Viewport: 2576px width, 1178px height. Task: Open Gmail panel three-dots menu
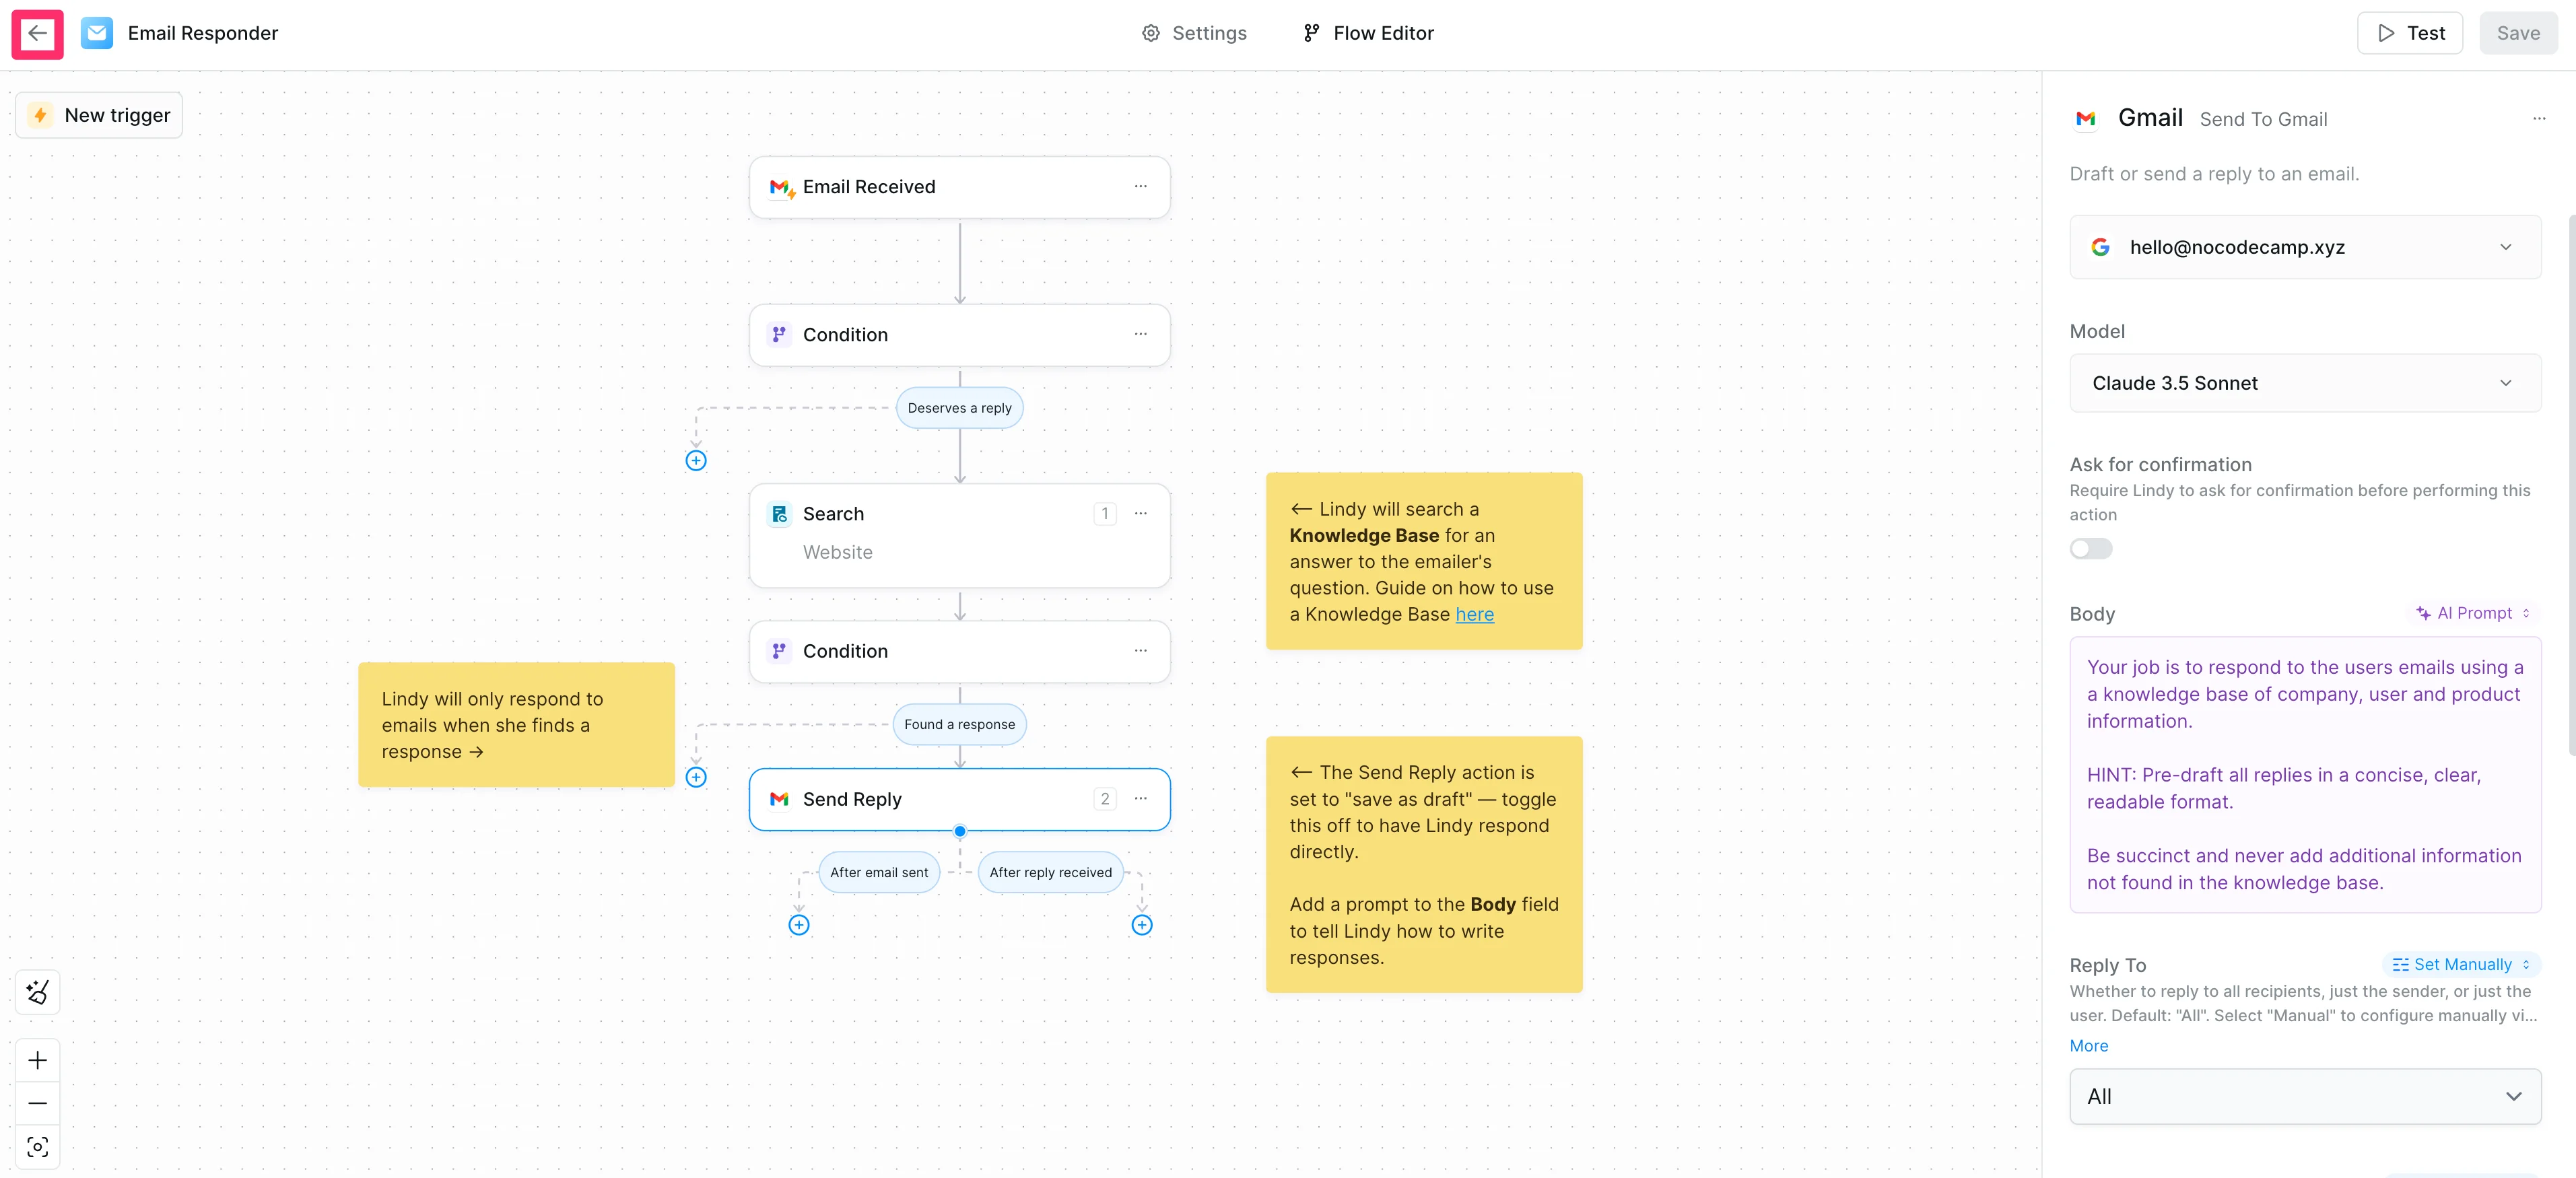[2538, 119]
